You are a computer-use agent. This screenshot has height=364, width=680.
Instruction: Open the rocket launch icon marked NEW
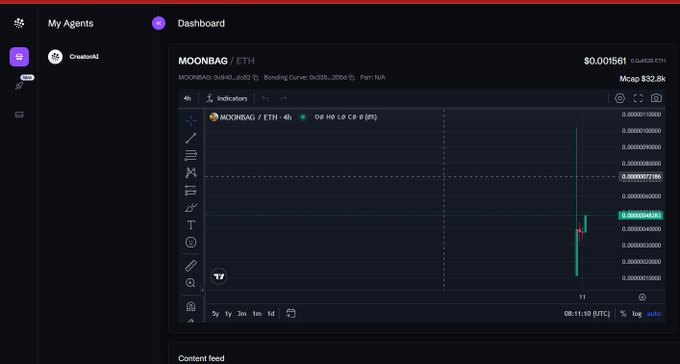coord(19,85)
